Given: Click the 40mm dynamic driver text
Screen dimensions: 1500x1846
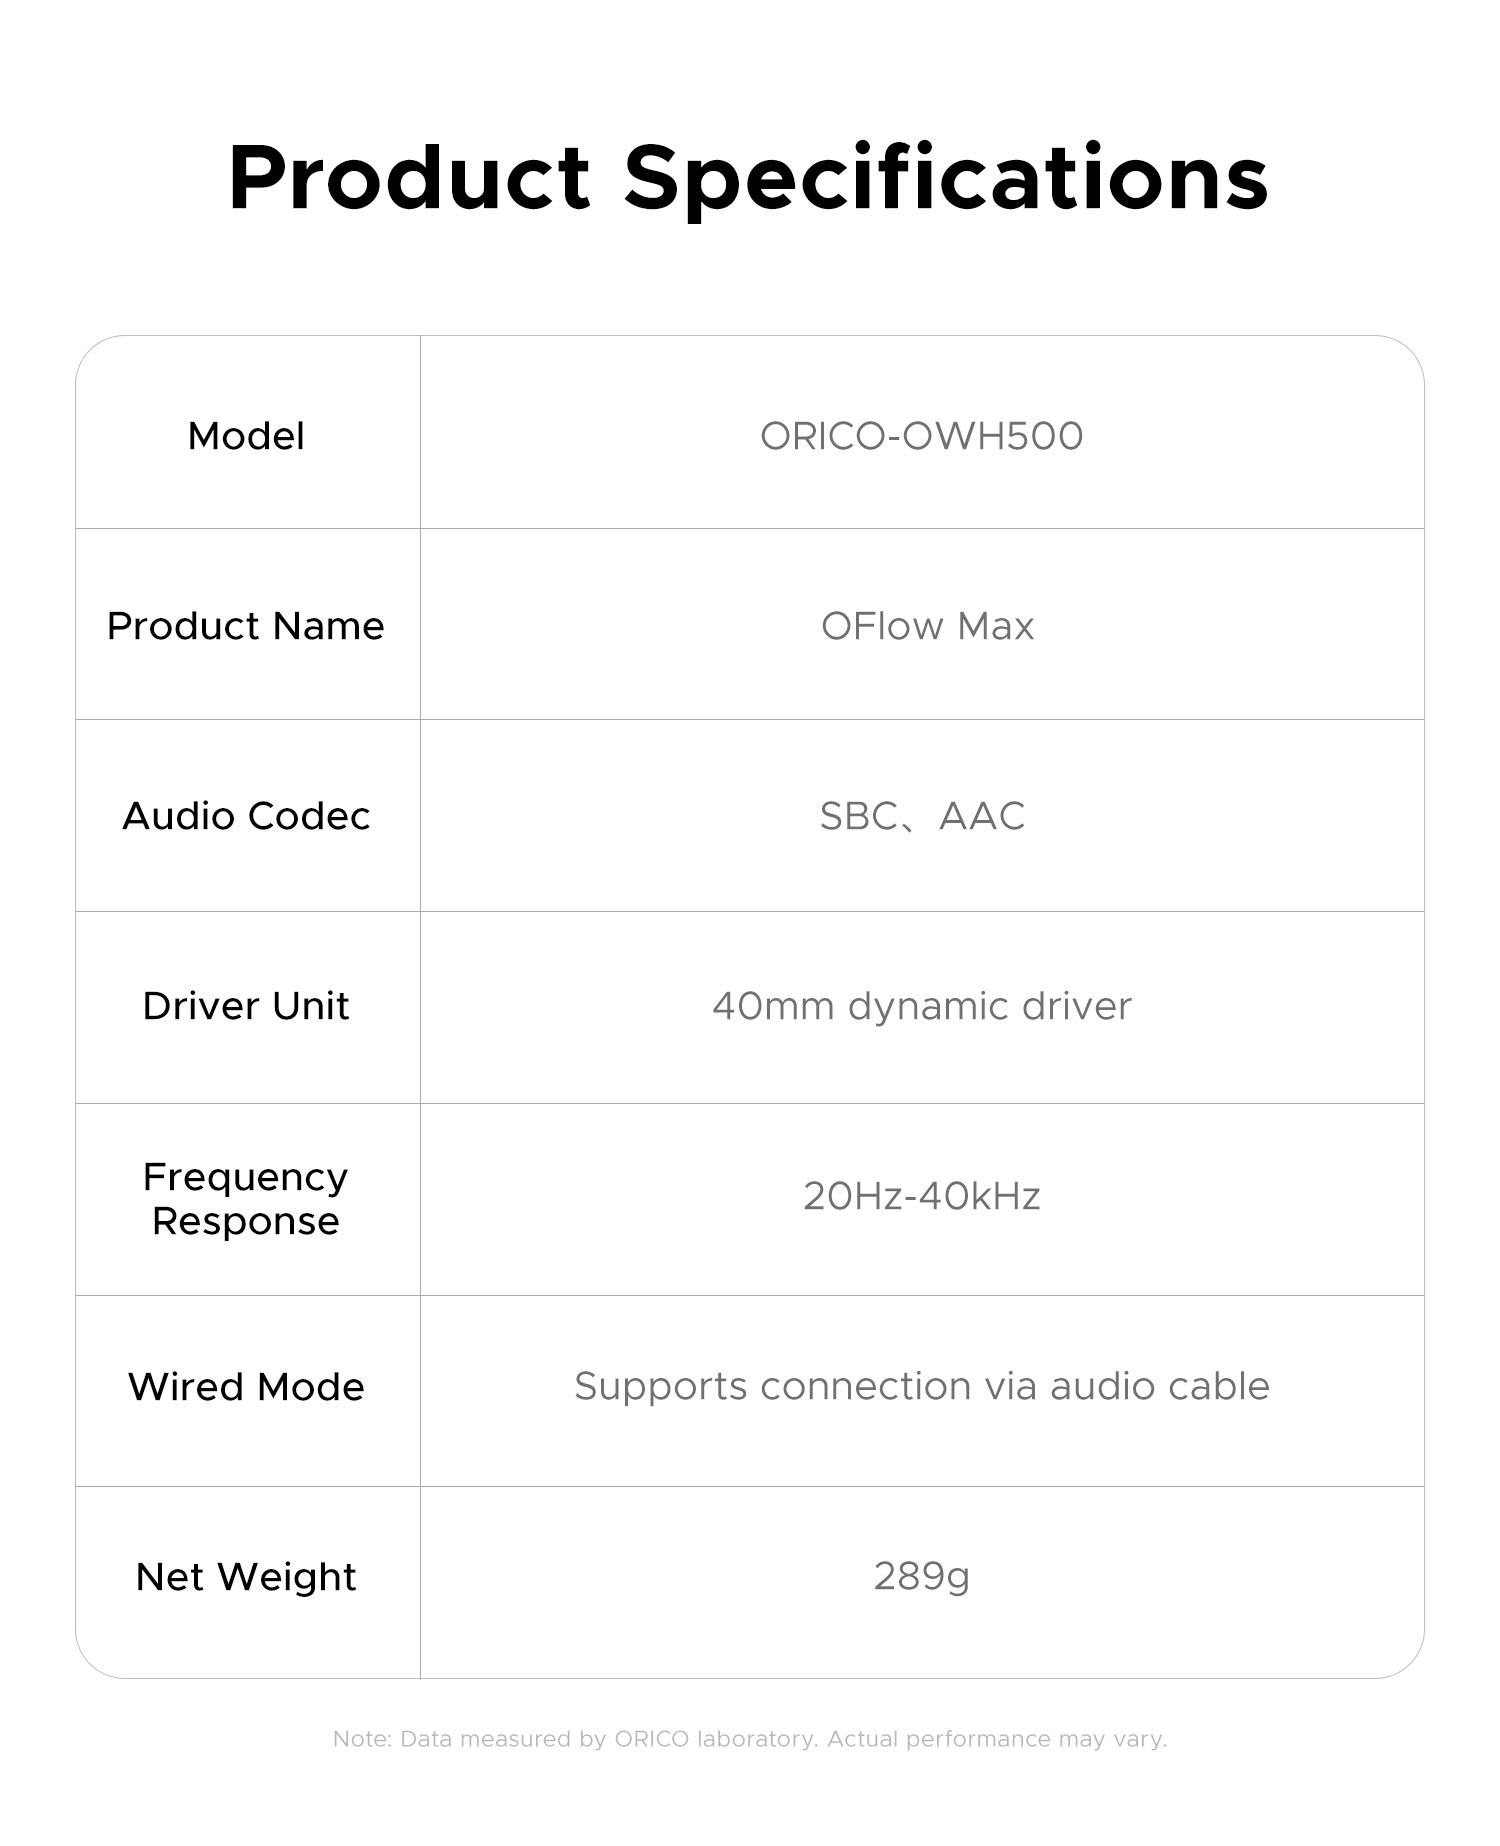Looking at the screenshot, I should [922, 1006].
